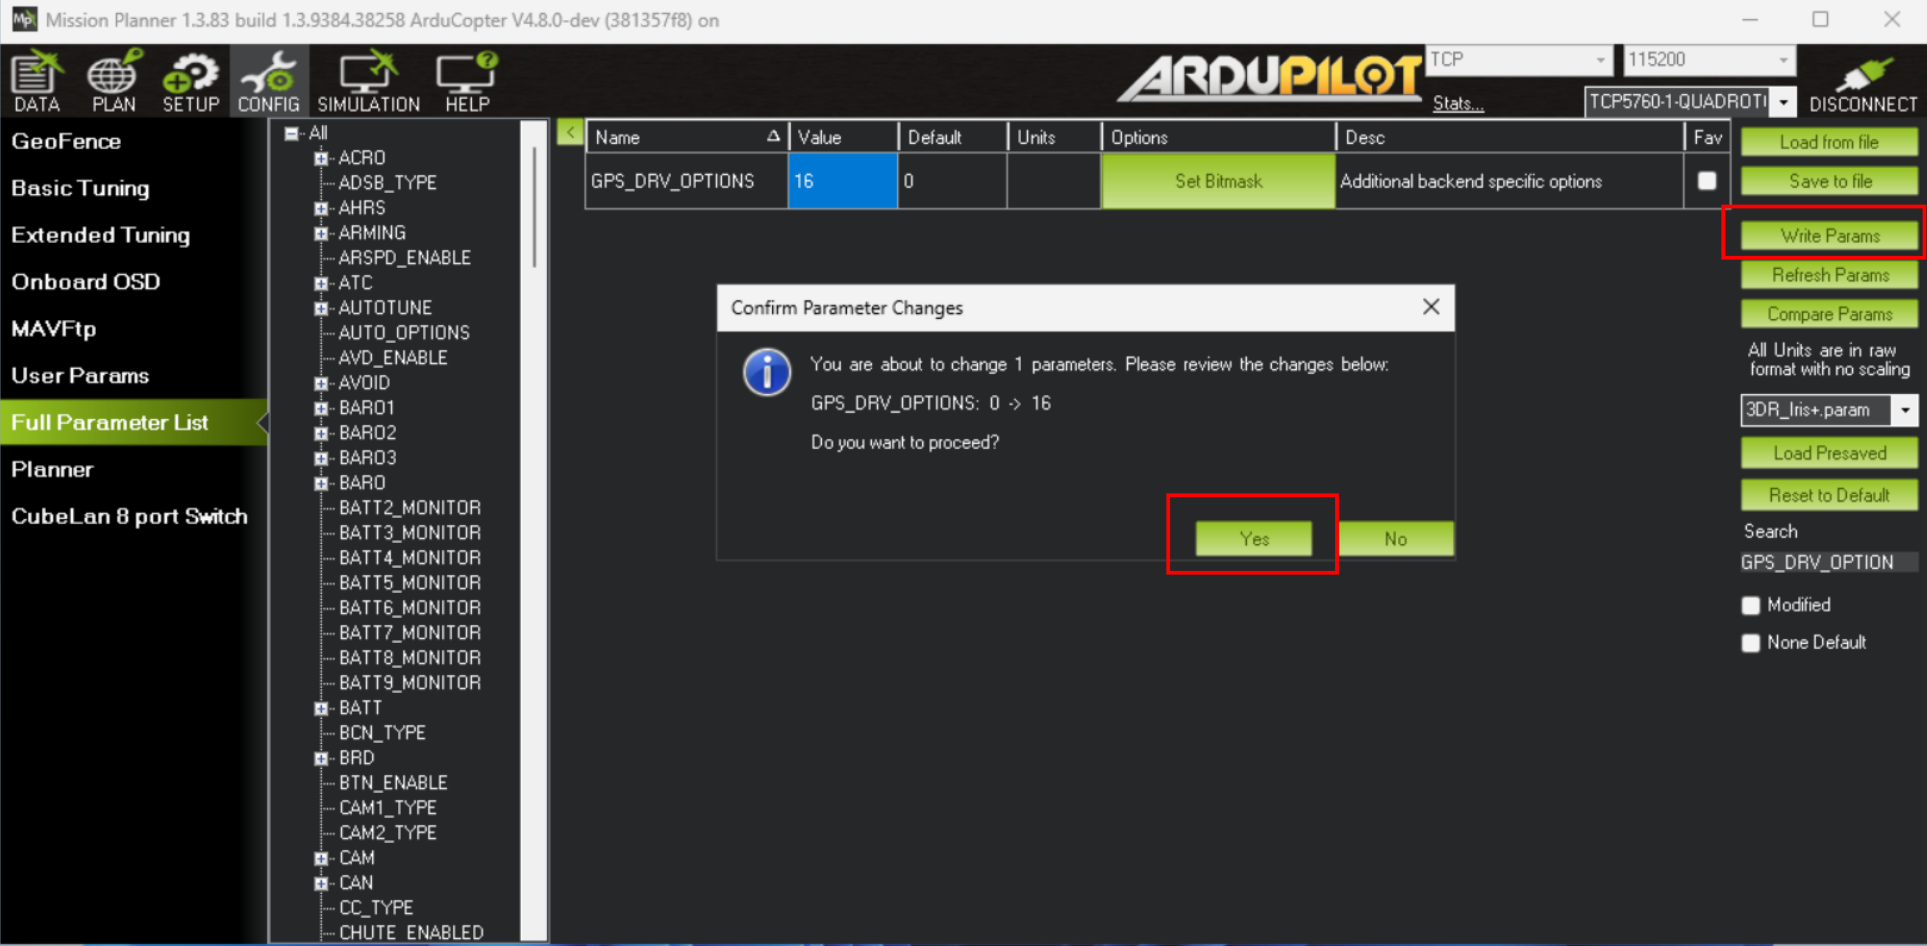Image resolution: width=1927 pixels, height=946 pixels.
Task: Click the info icon in the confirm dialog
Action: 767,372
